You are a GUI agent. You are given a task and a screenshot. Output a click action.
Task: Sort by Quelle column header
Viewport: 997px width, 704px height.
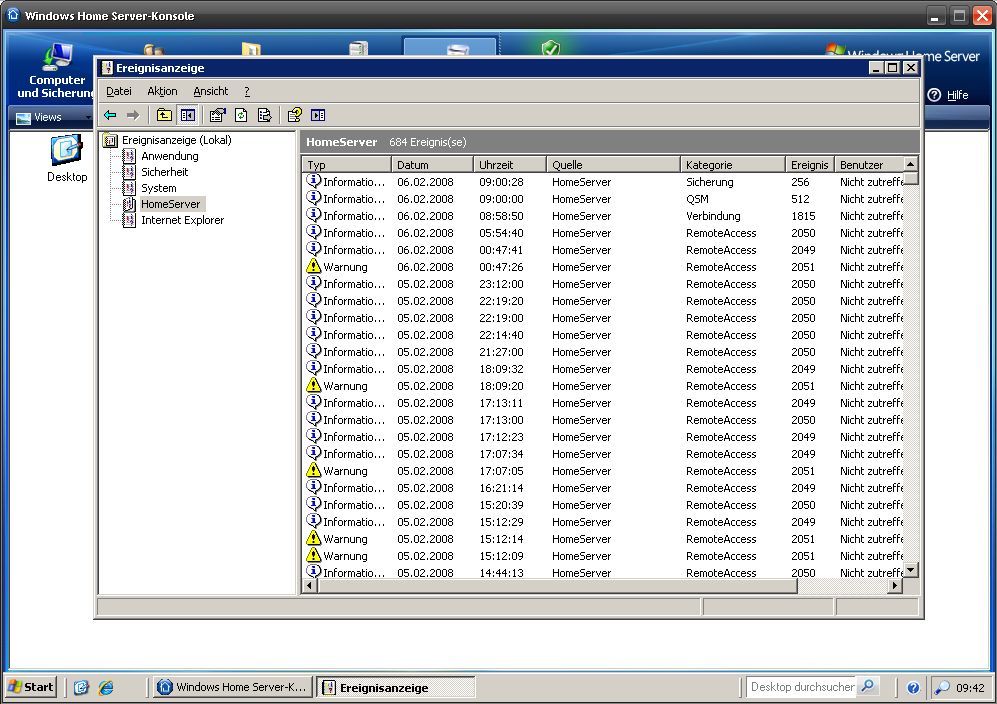[x=614, y=165]
